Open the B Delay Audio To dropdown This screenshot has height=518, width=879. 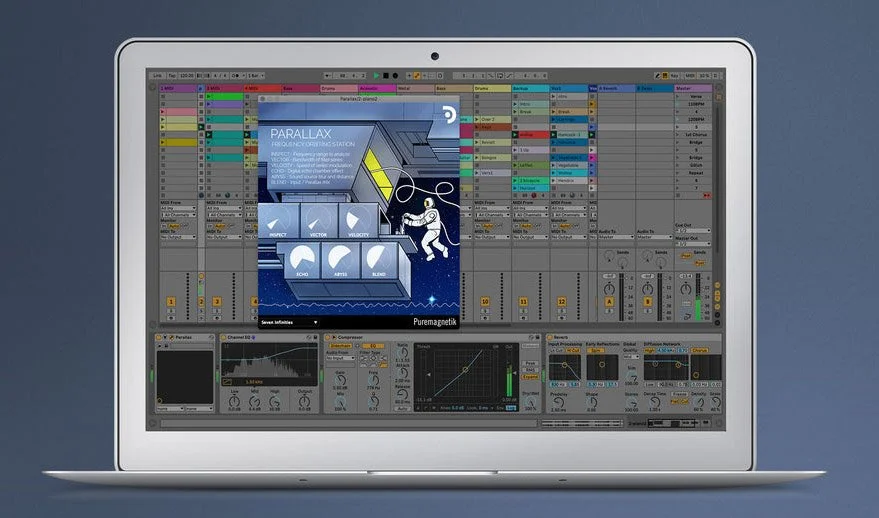pos(654,237)
